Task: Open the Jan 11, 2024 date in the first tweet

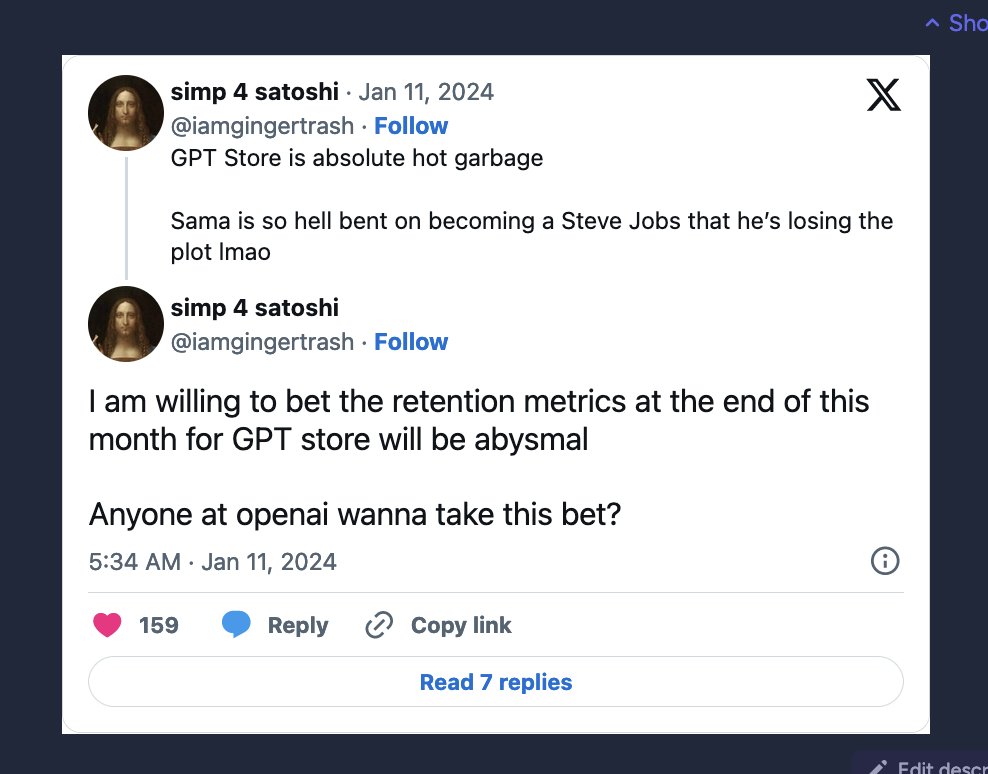Action: pos(426,92)
